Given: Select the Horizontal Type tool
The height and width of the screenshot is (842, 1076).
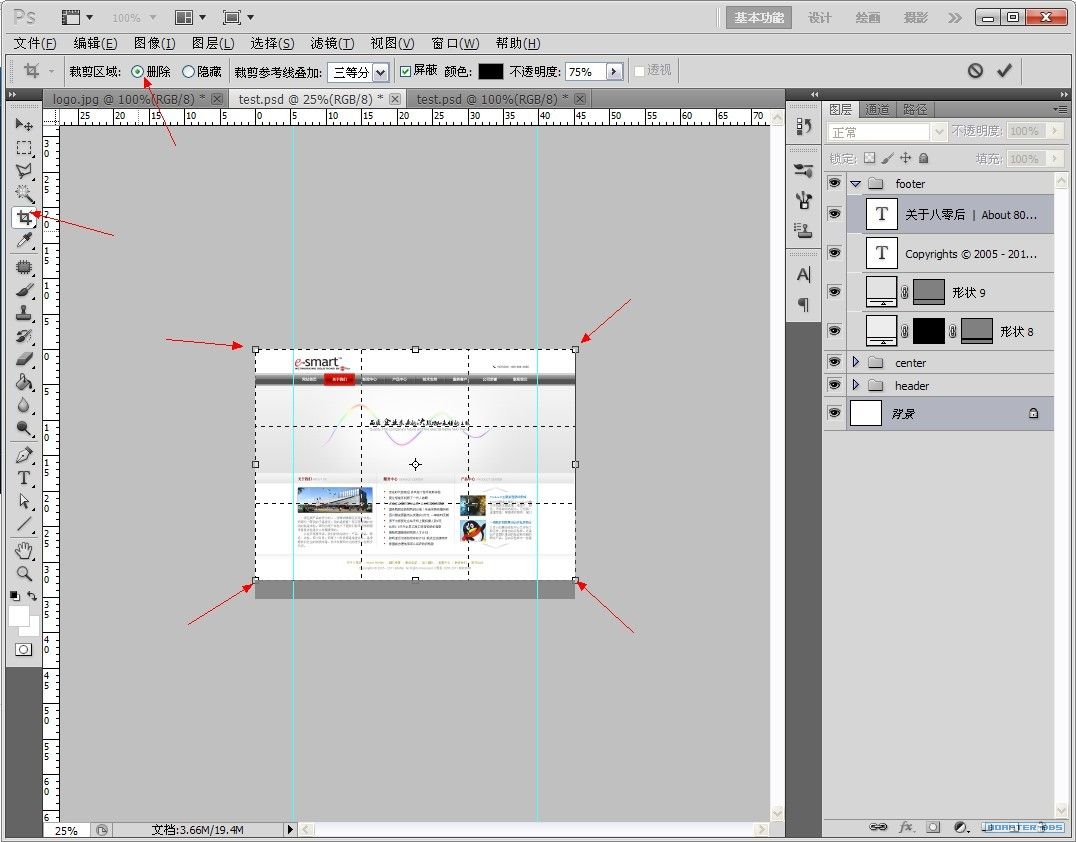Looking at the screenshot, I should point(24,478).
